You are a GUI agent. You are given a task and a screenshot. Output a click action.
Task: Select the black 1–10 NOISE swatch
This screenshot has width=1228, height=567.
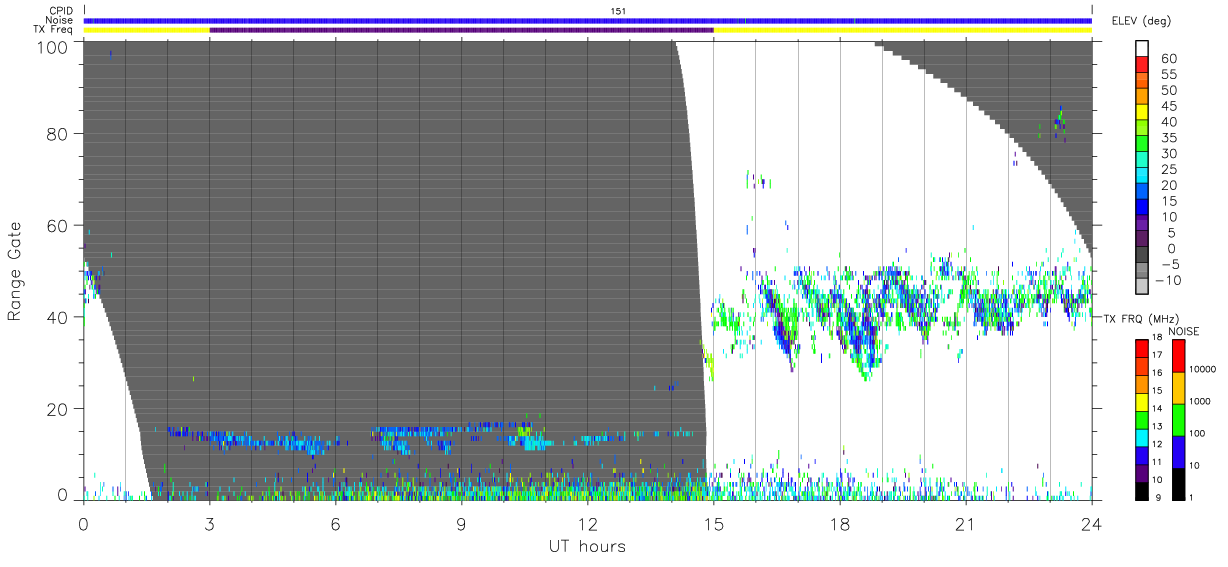pyautogui.click(x=1179, y=484)
